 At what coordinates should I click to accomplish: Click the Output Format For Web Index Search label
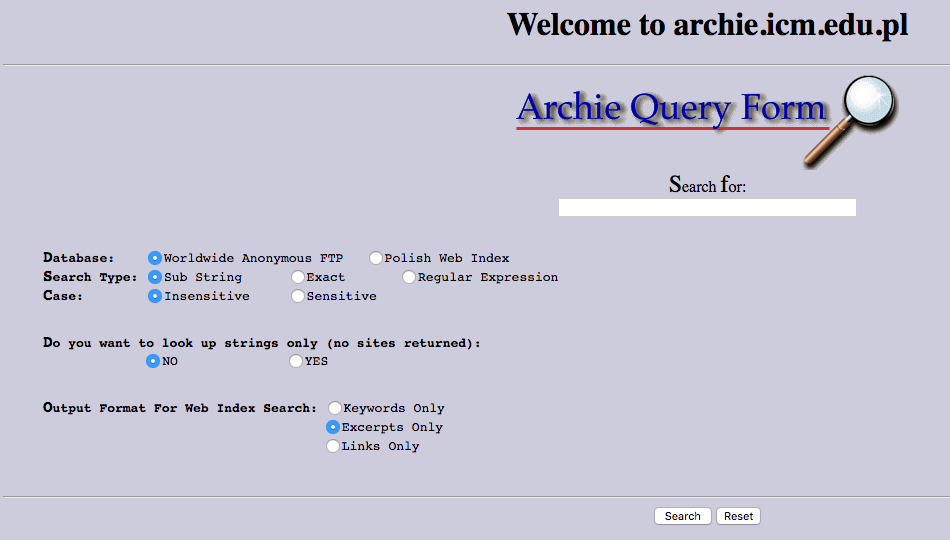coord(179,408)
